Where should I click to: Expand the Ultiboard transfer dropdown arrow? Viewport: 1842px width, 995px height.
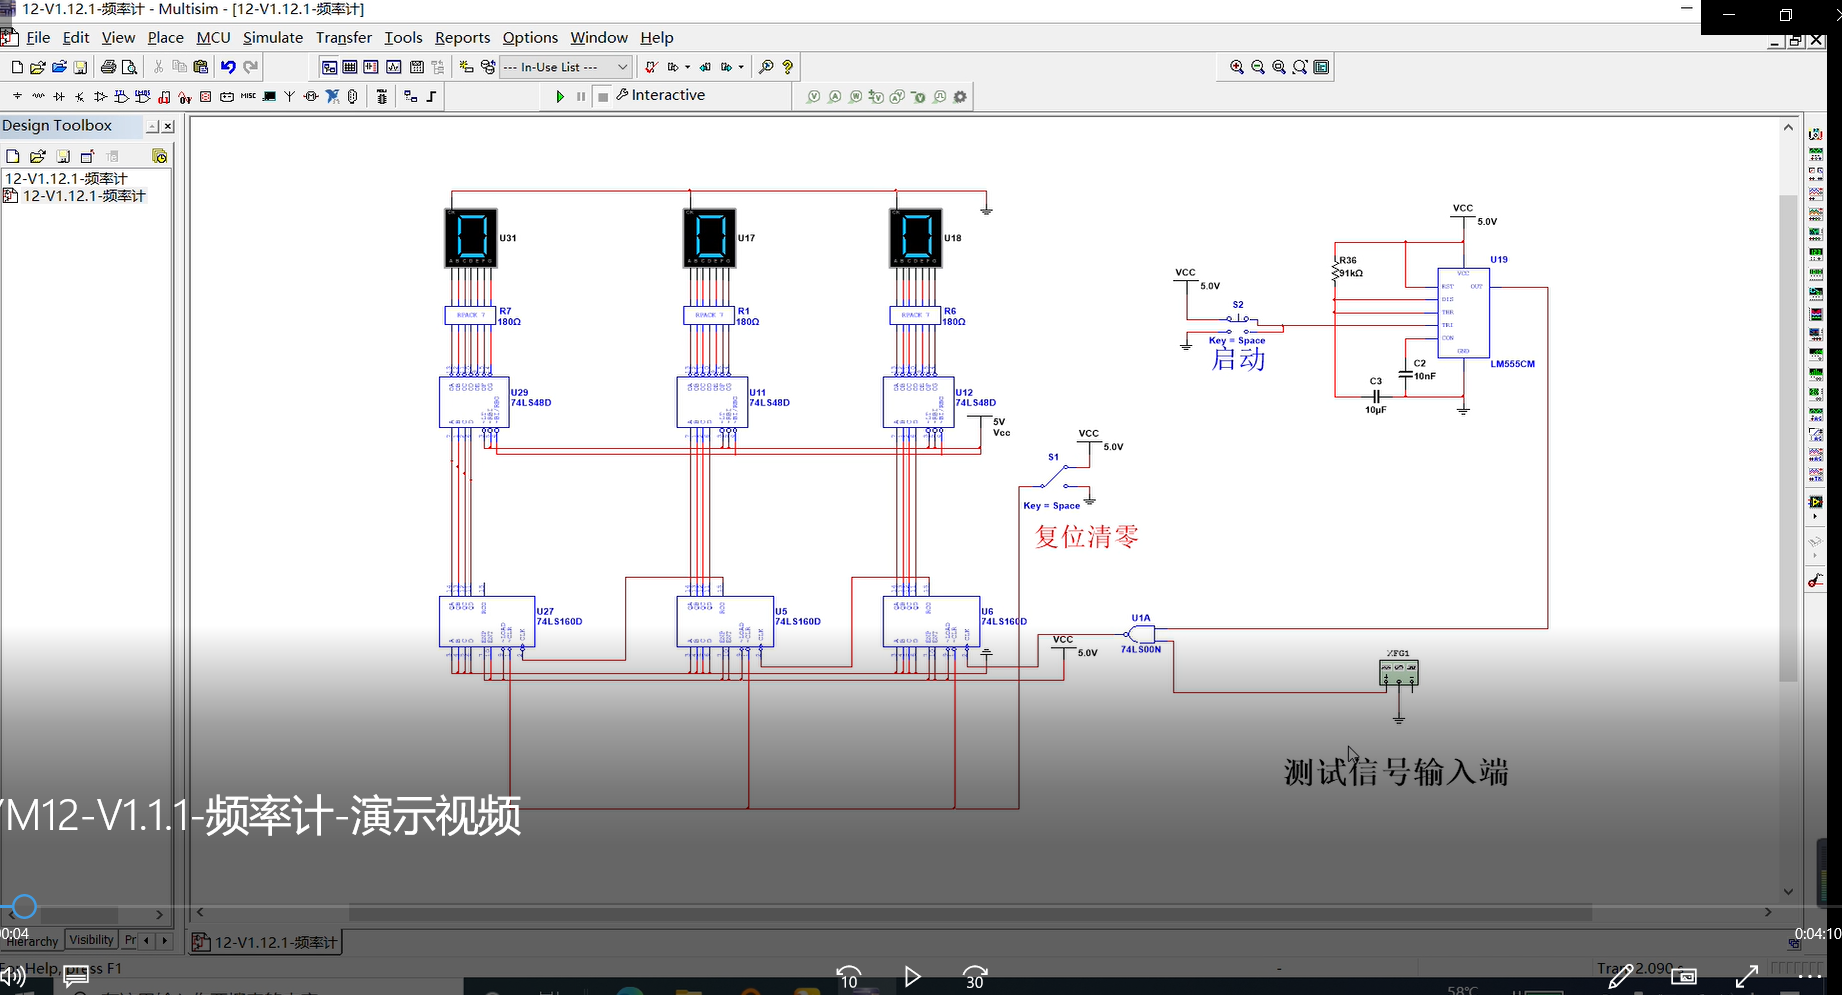pyautogui.click(x=687, y=67)
